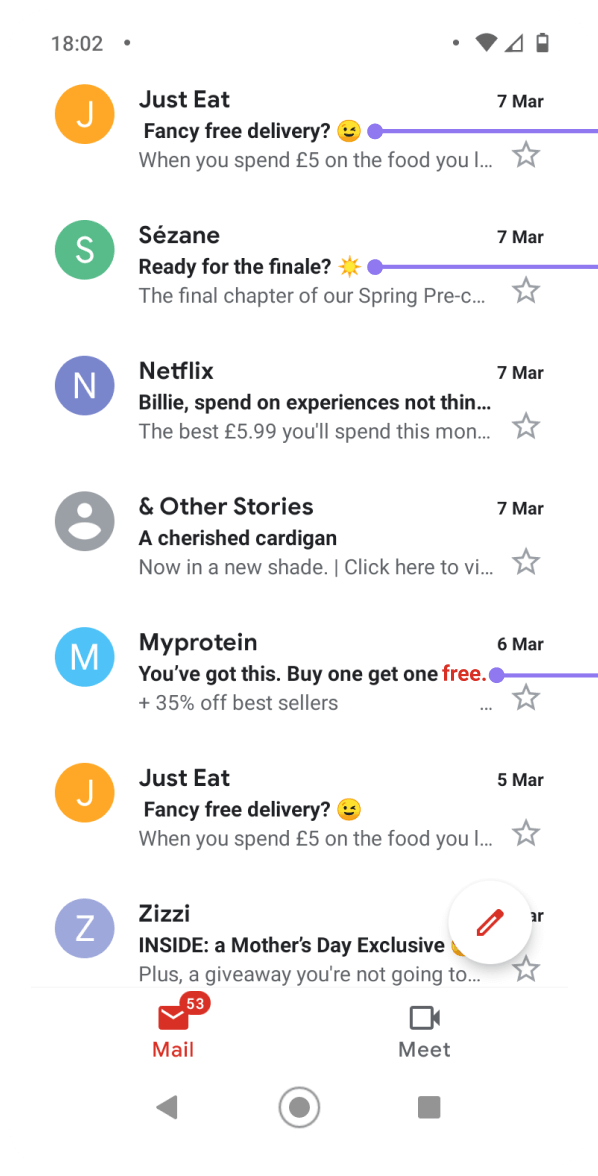Open the compose email pencil icon
The height and width of the screenshot is (1176, 598).
pyautogui.click(x=489, y=922)
